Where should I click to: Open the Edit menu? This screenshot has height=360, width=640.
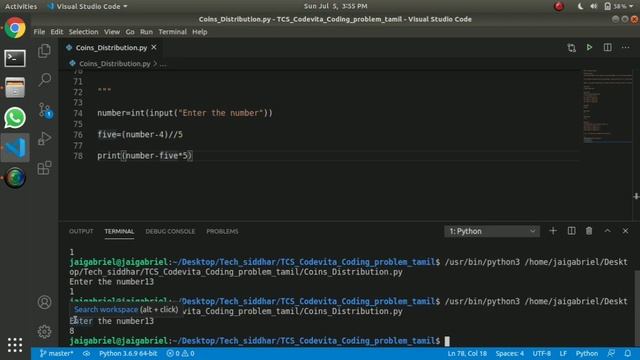click(57, 32)
